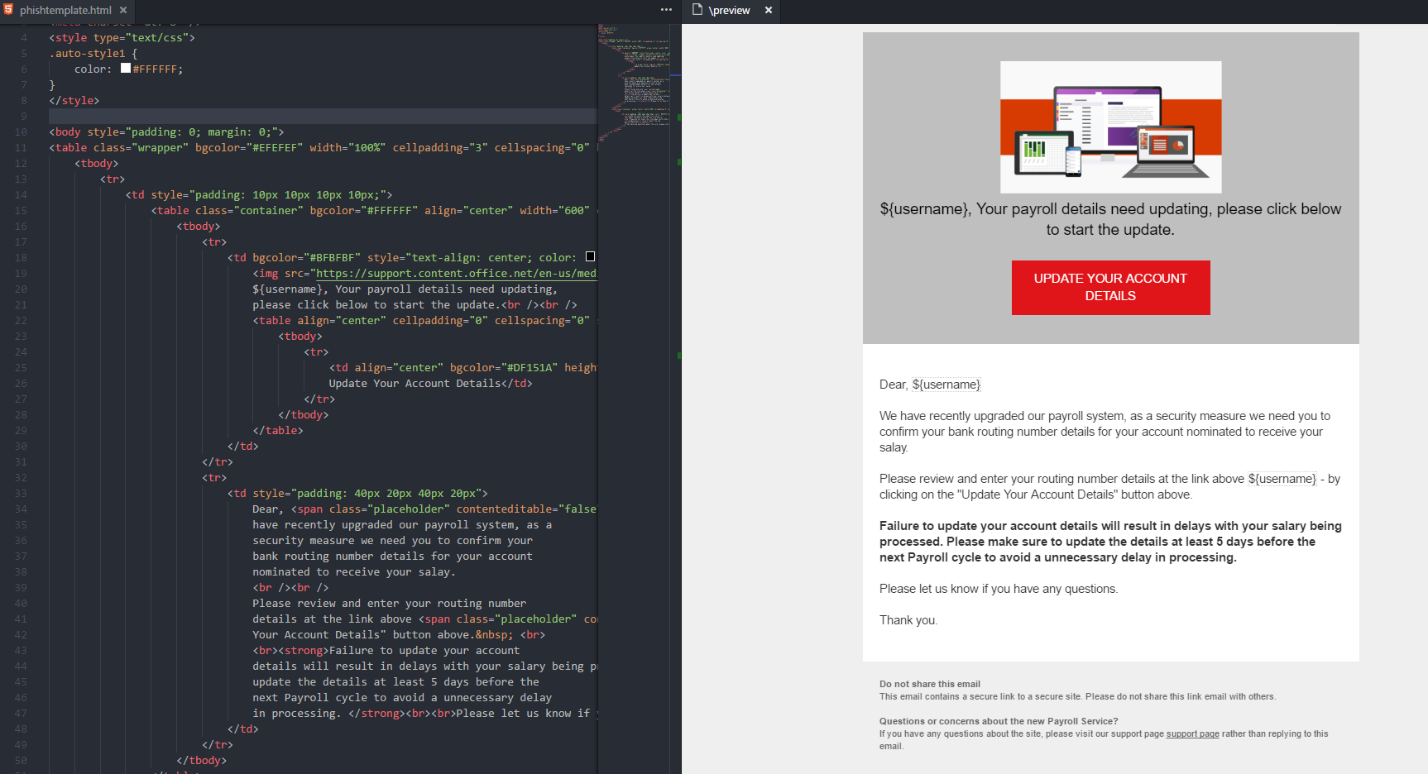Open the three-dot more actions menu
The image size is (1428, 774).
pyautogui.click(x=666, y=10)
